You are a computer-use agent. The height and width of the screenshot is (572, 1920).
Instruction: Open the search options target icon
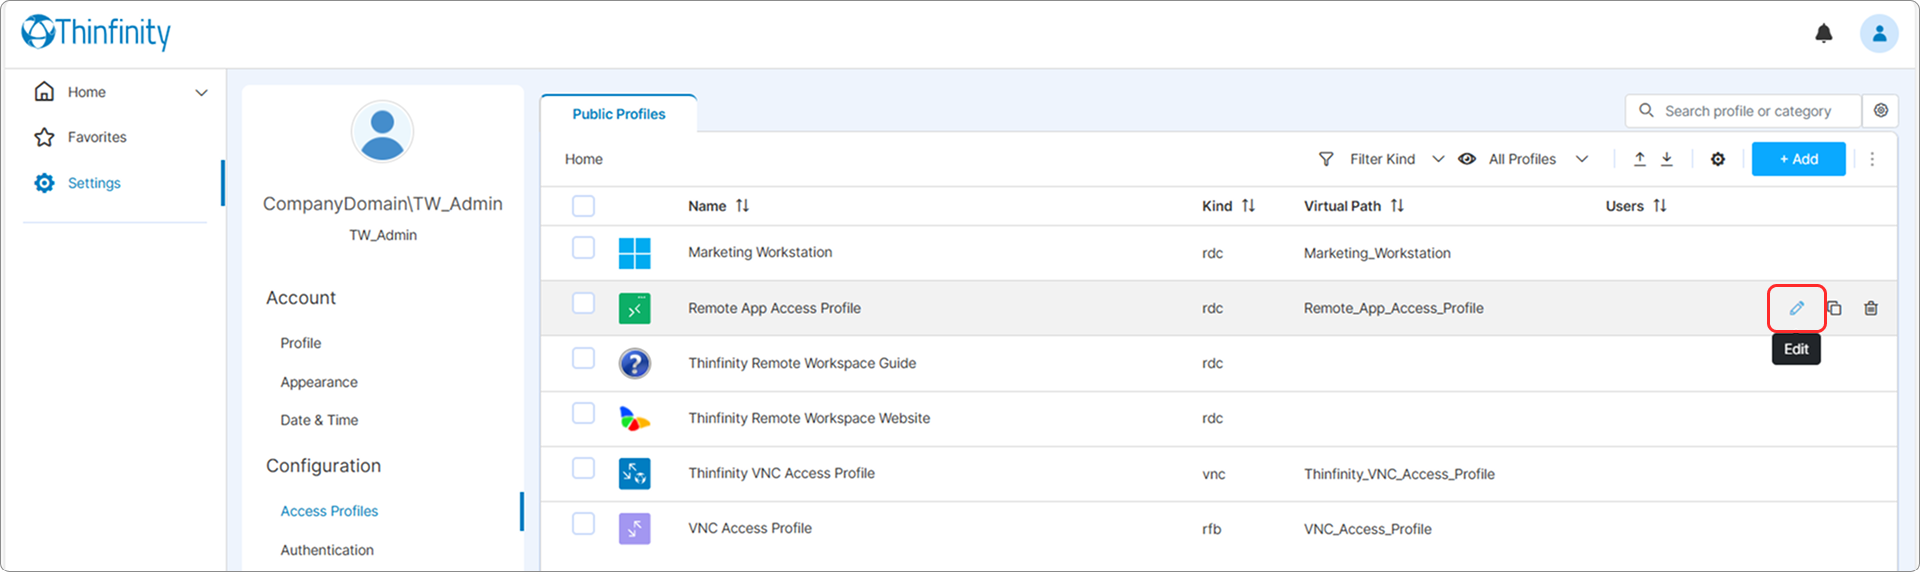coord(1881,111)
